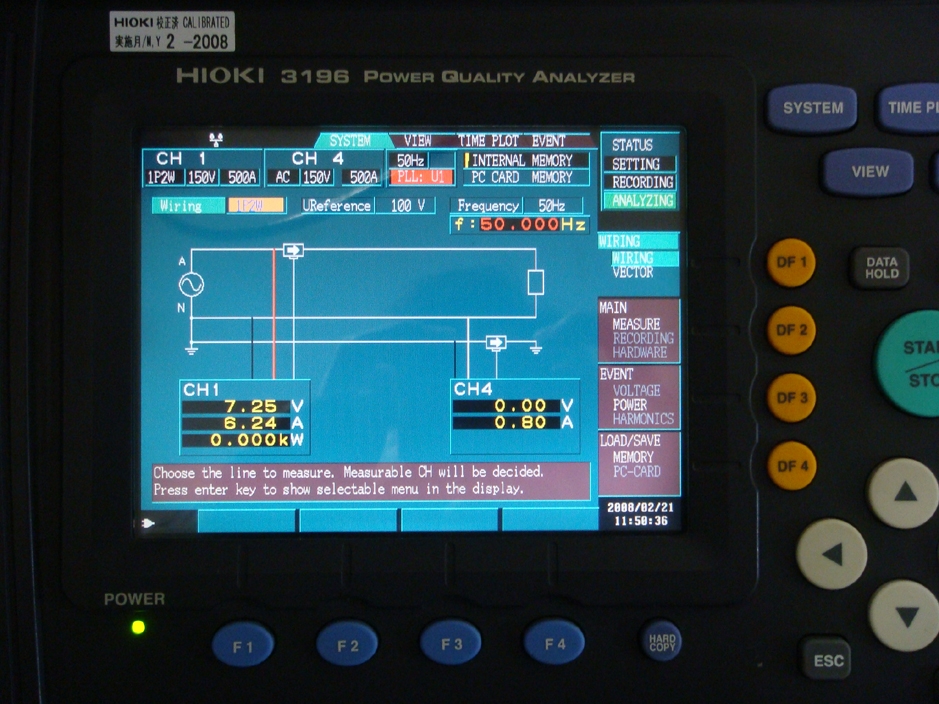This screenshot has width=939, height=704.
Task: Click the date and time display
Action: point(640,514)
